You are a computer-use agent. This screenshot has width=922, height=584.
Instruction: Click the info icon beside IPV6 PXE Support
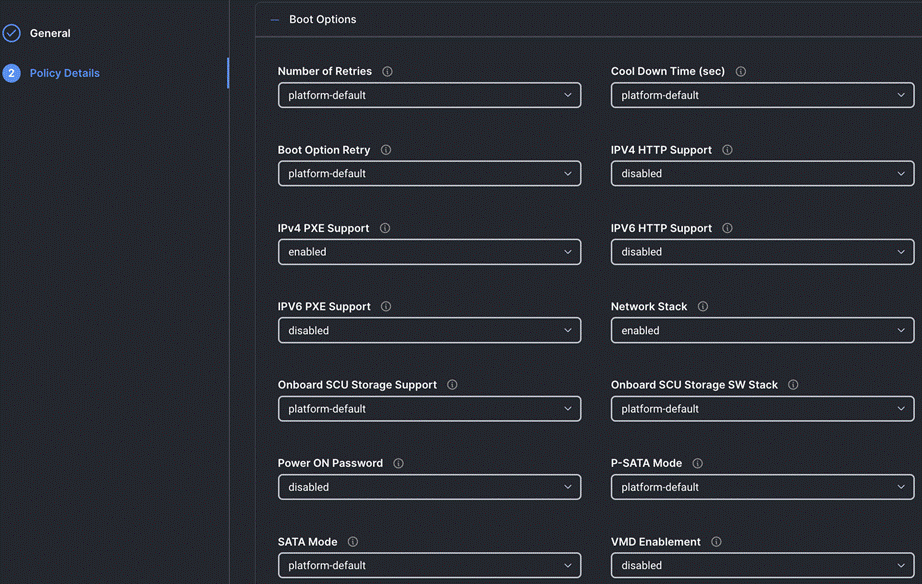[x=386, y=306]
